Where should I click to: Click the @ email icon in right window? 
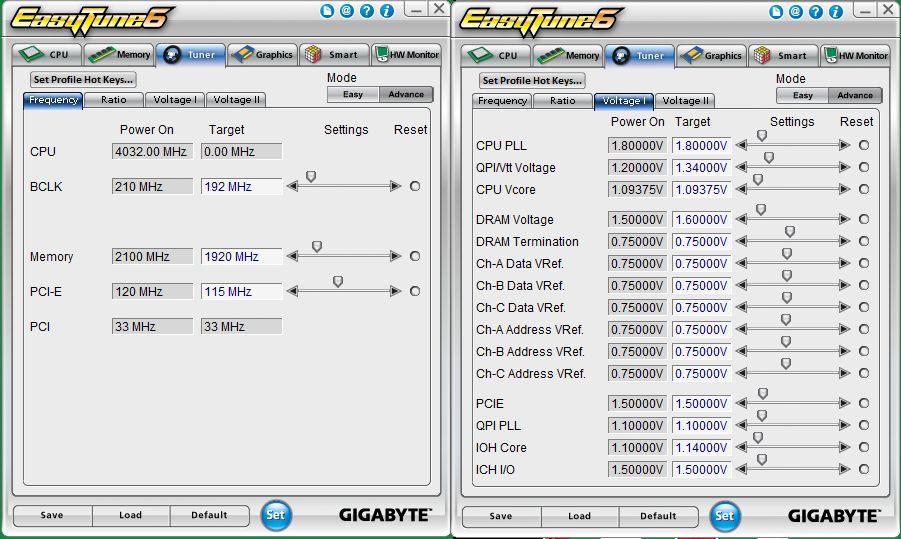coord(795,12)
